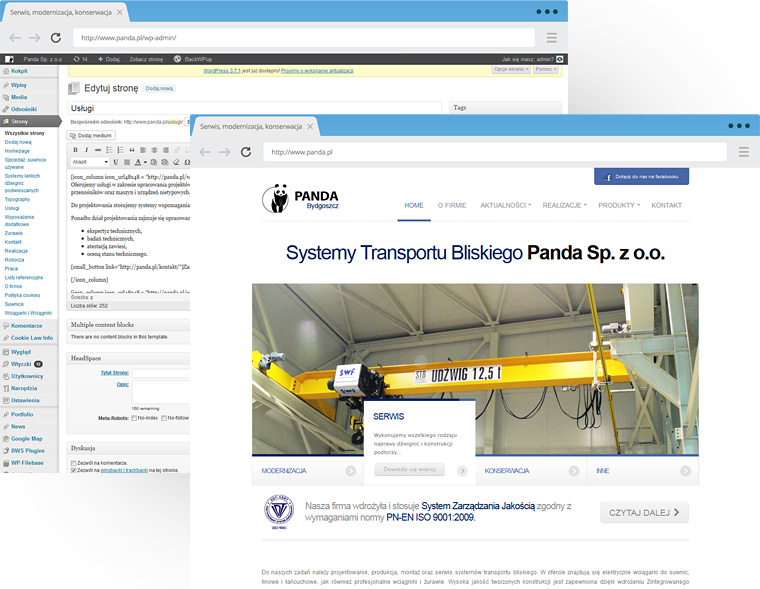Reload the panda.pl front browser page
The height and width of the screenshot is (589, 760).
(x=247, y=152)
